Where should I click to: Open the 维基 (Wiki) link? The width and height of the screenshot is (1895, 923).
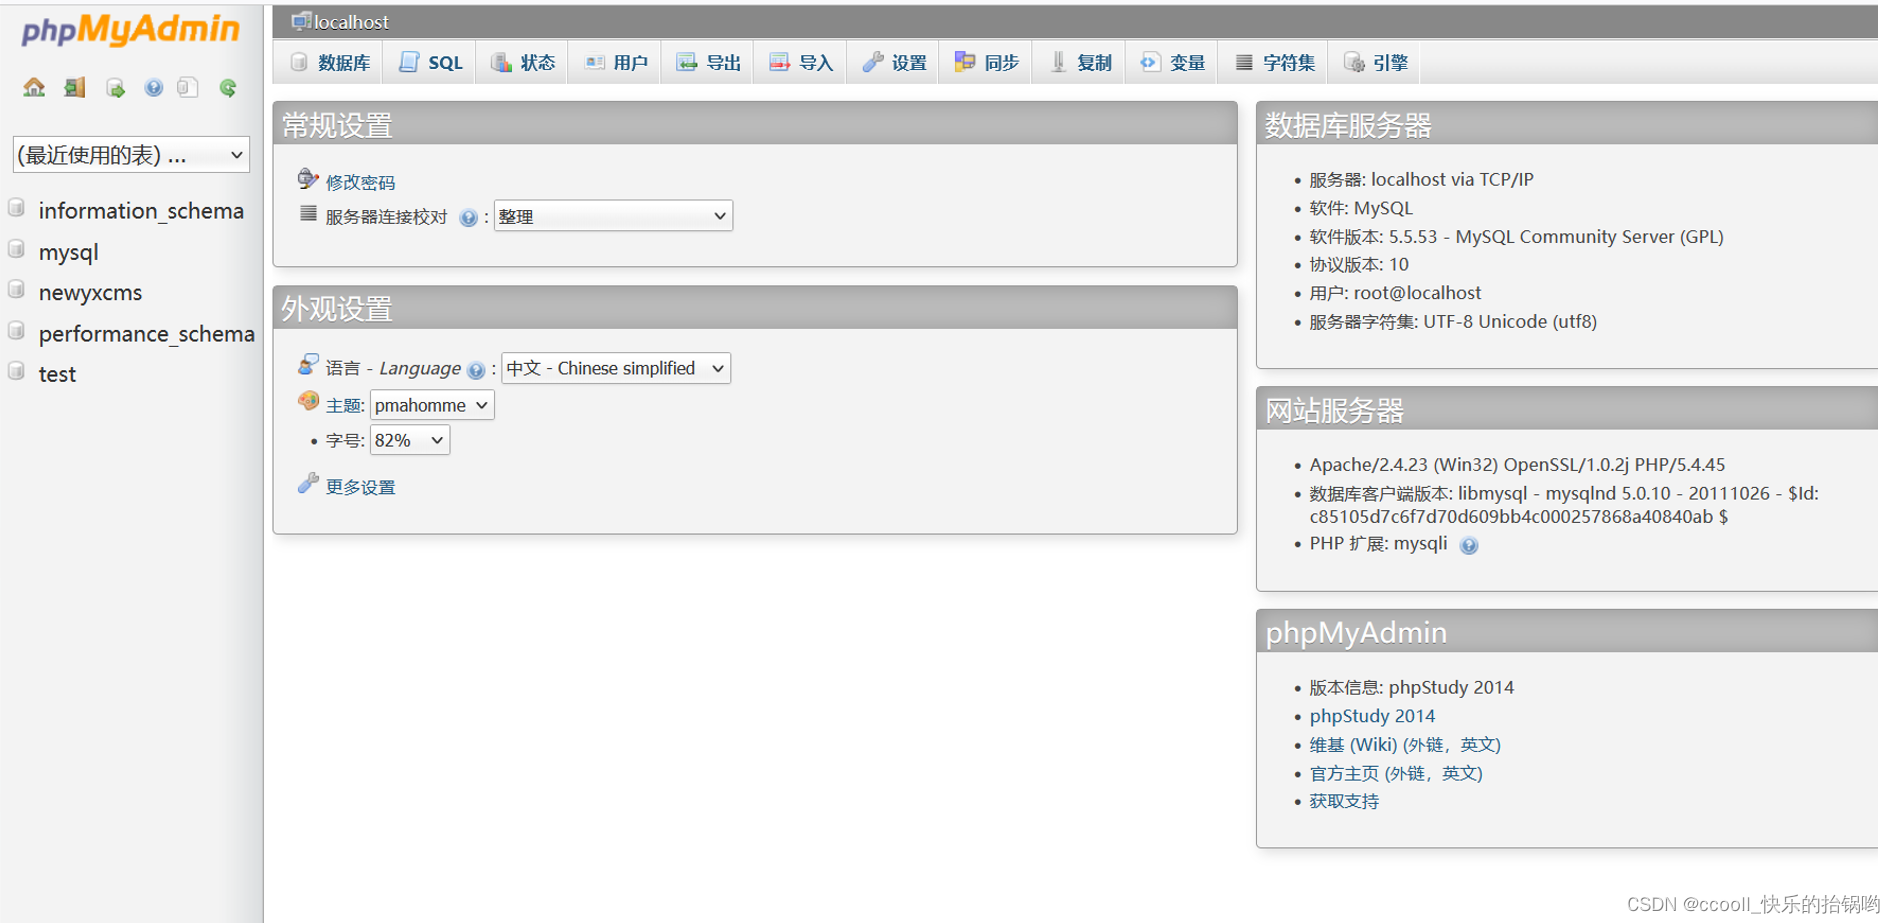[x=1405, y=745]
